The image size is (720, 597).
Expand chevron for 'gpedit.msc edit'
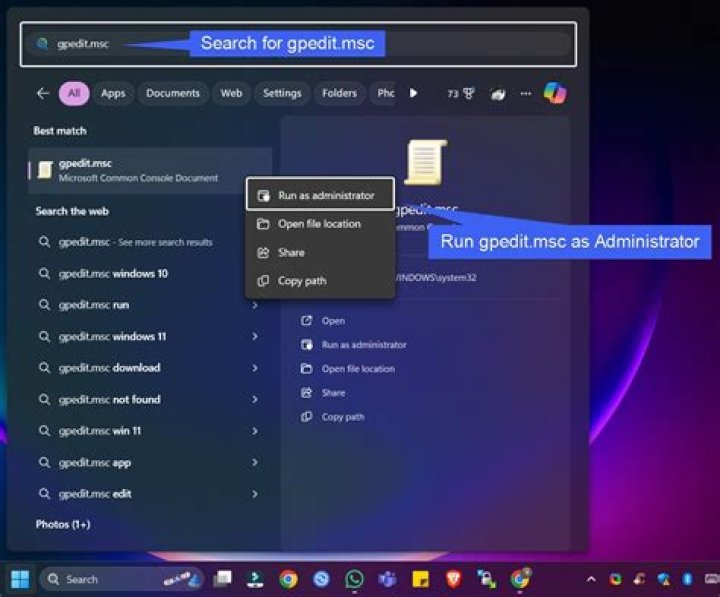pos(255,494)
